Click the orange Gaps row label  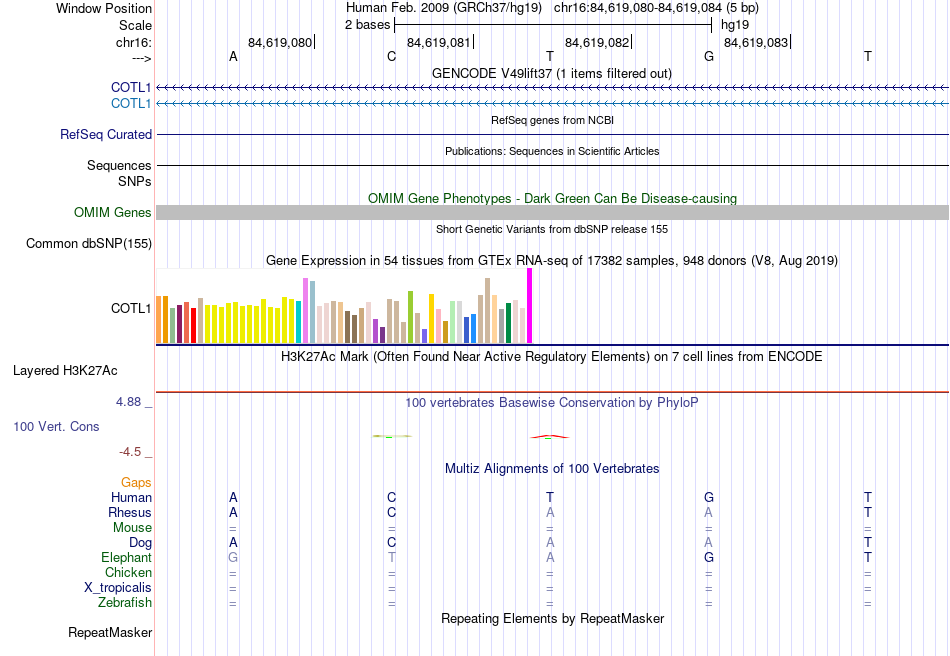[x=136, y=482]
